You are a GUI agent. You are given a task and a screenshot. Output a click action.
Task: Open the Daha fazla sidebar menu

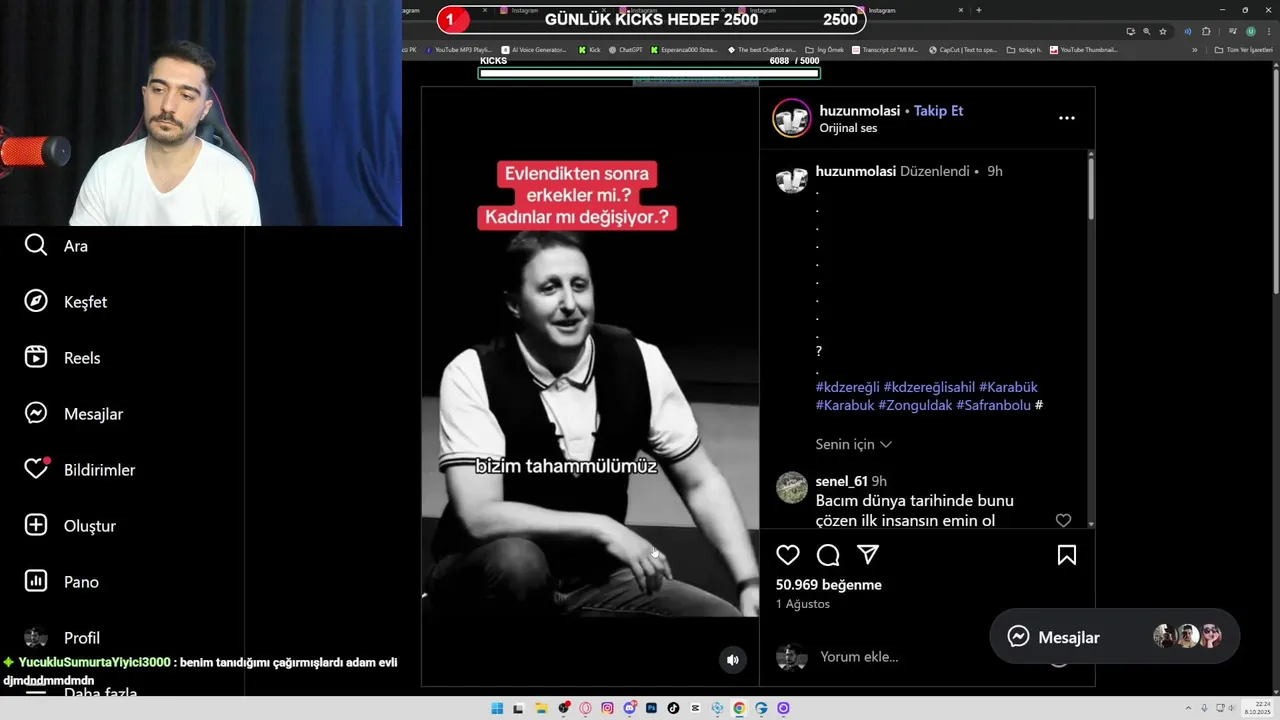(x=80, y=693)
